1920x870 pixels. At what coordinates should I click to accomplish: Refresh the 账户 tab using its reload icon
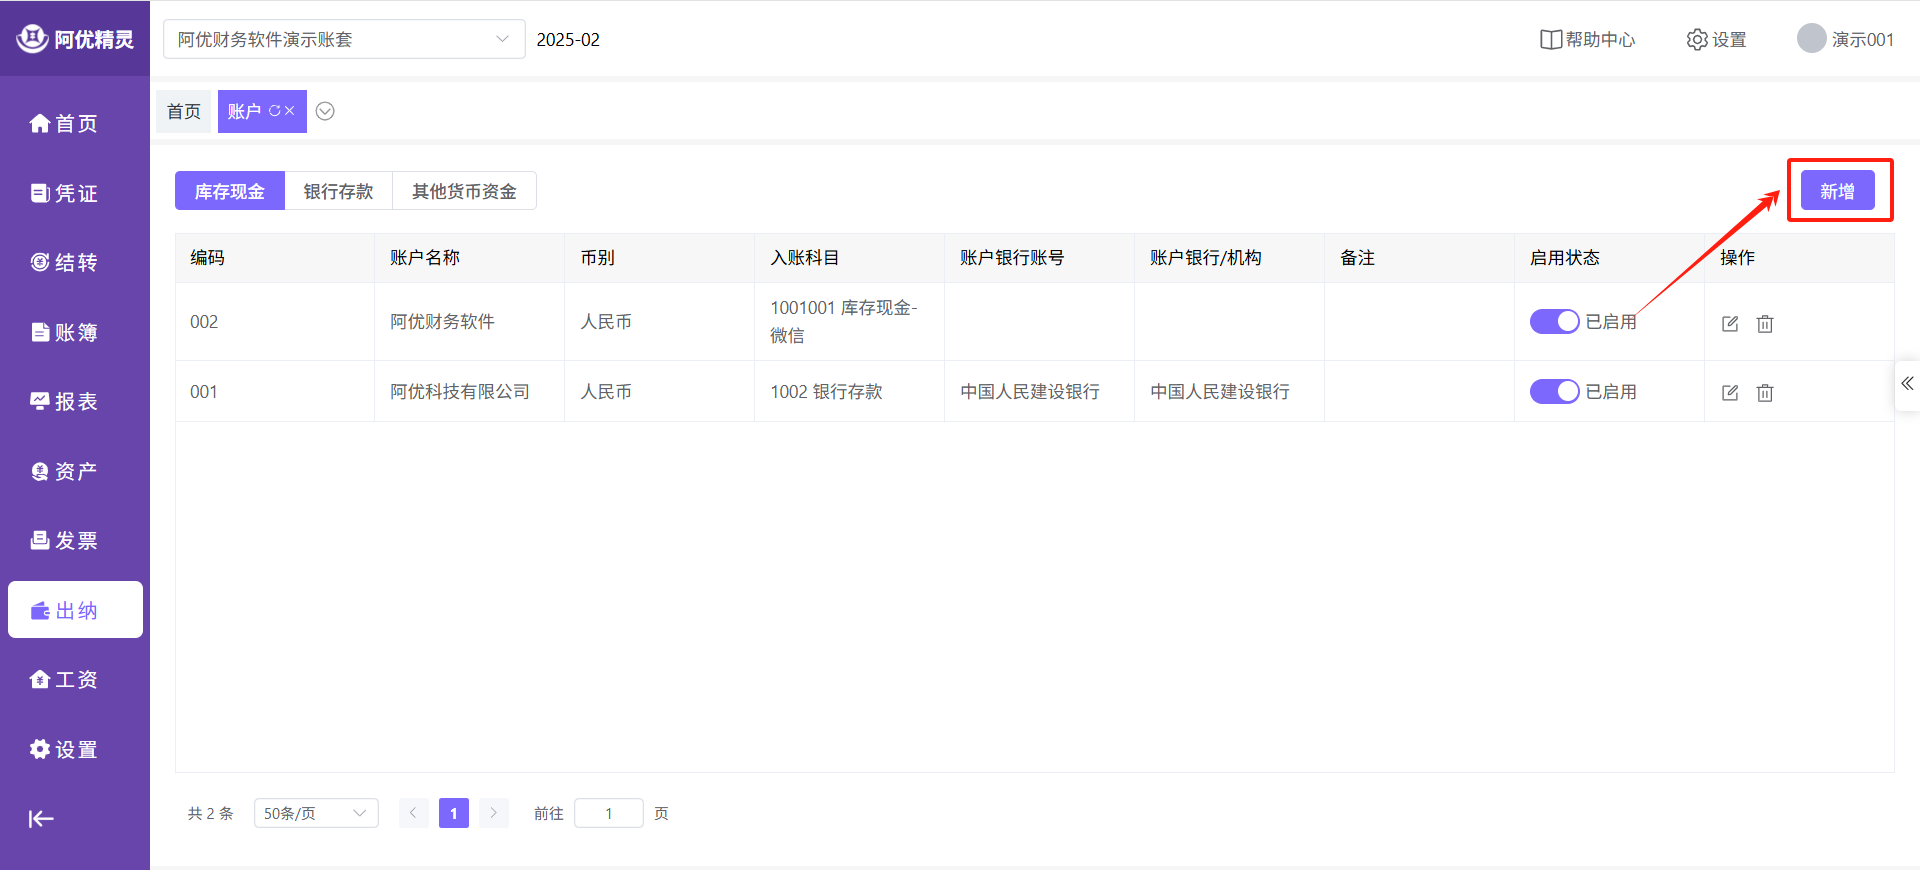274,111
